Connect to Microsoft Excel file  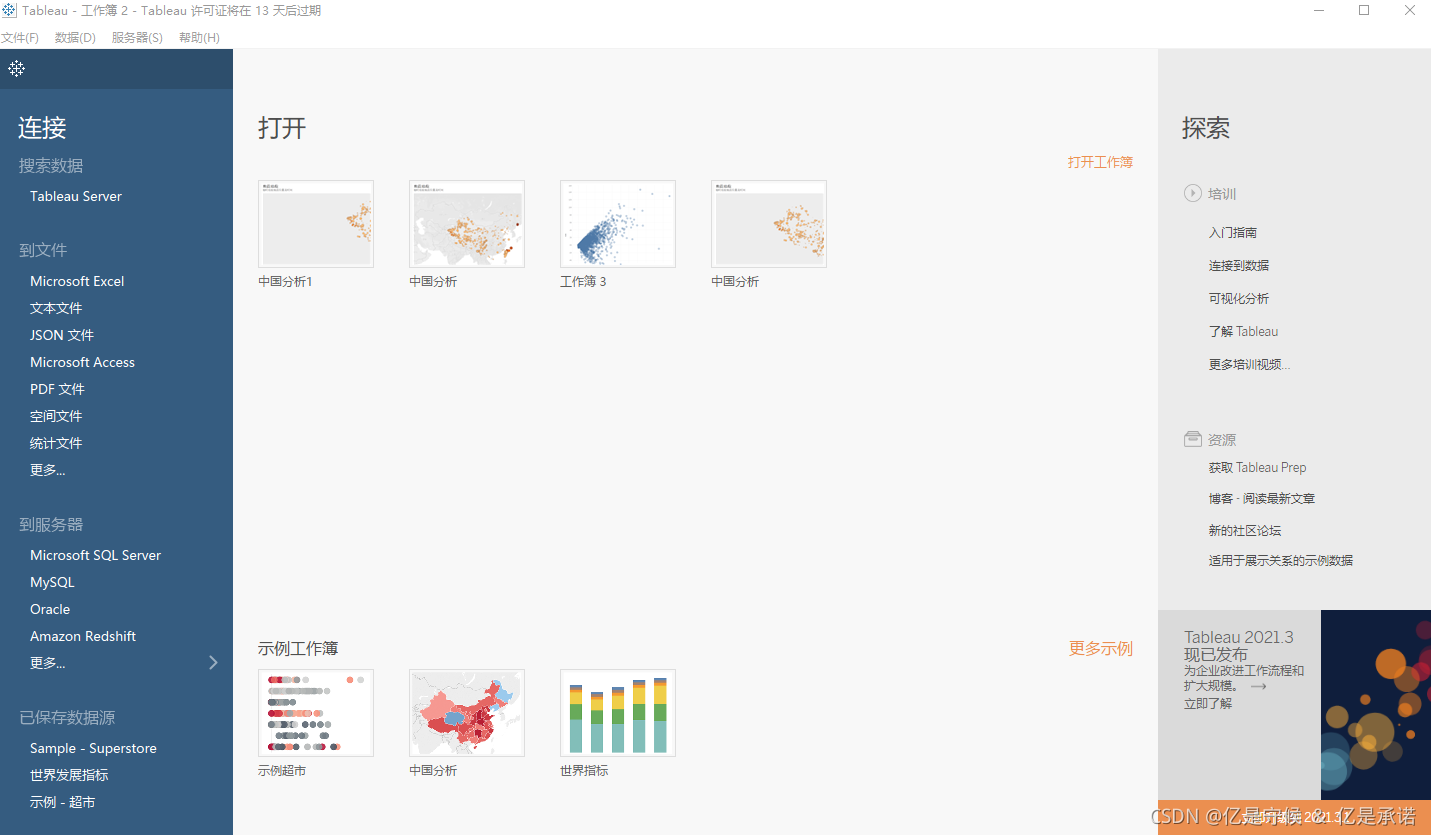[77, 281]
